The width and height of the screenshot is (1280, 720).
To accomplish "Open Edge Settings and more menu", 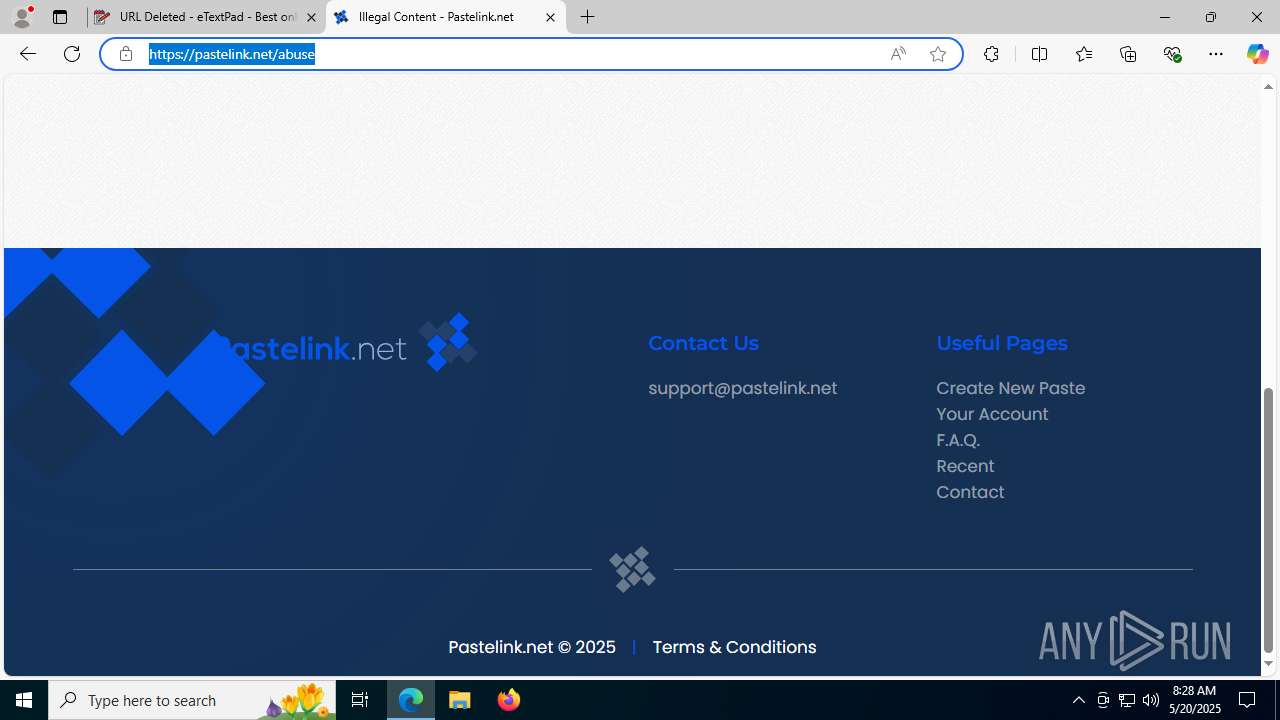I will click(x=1215, y=54).
